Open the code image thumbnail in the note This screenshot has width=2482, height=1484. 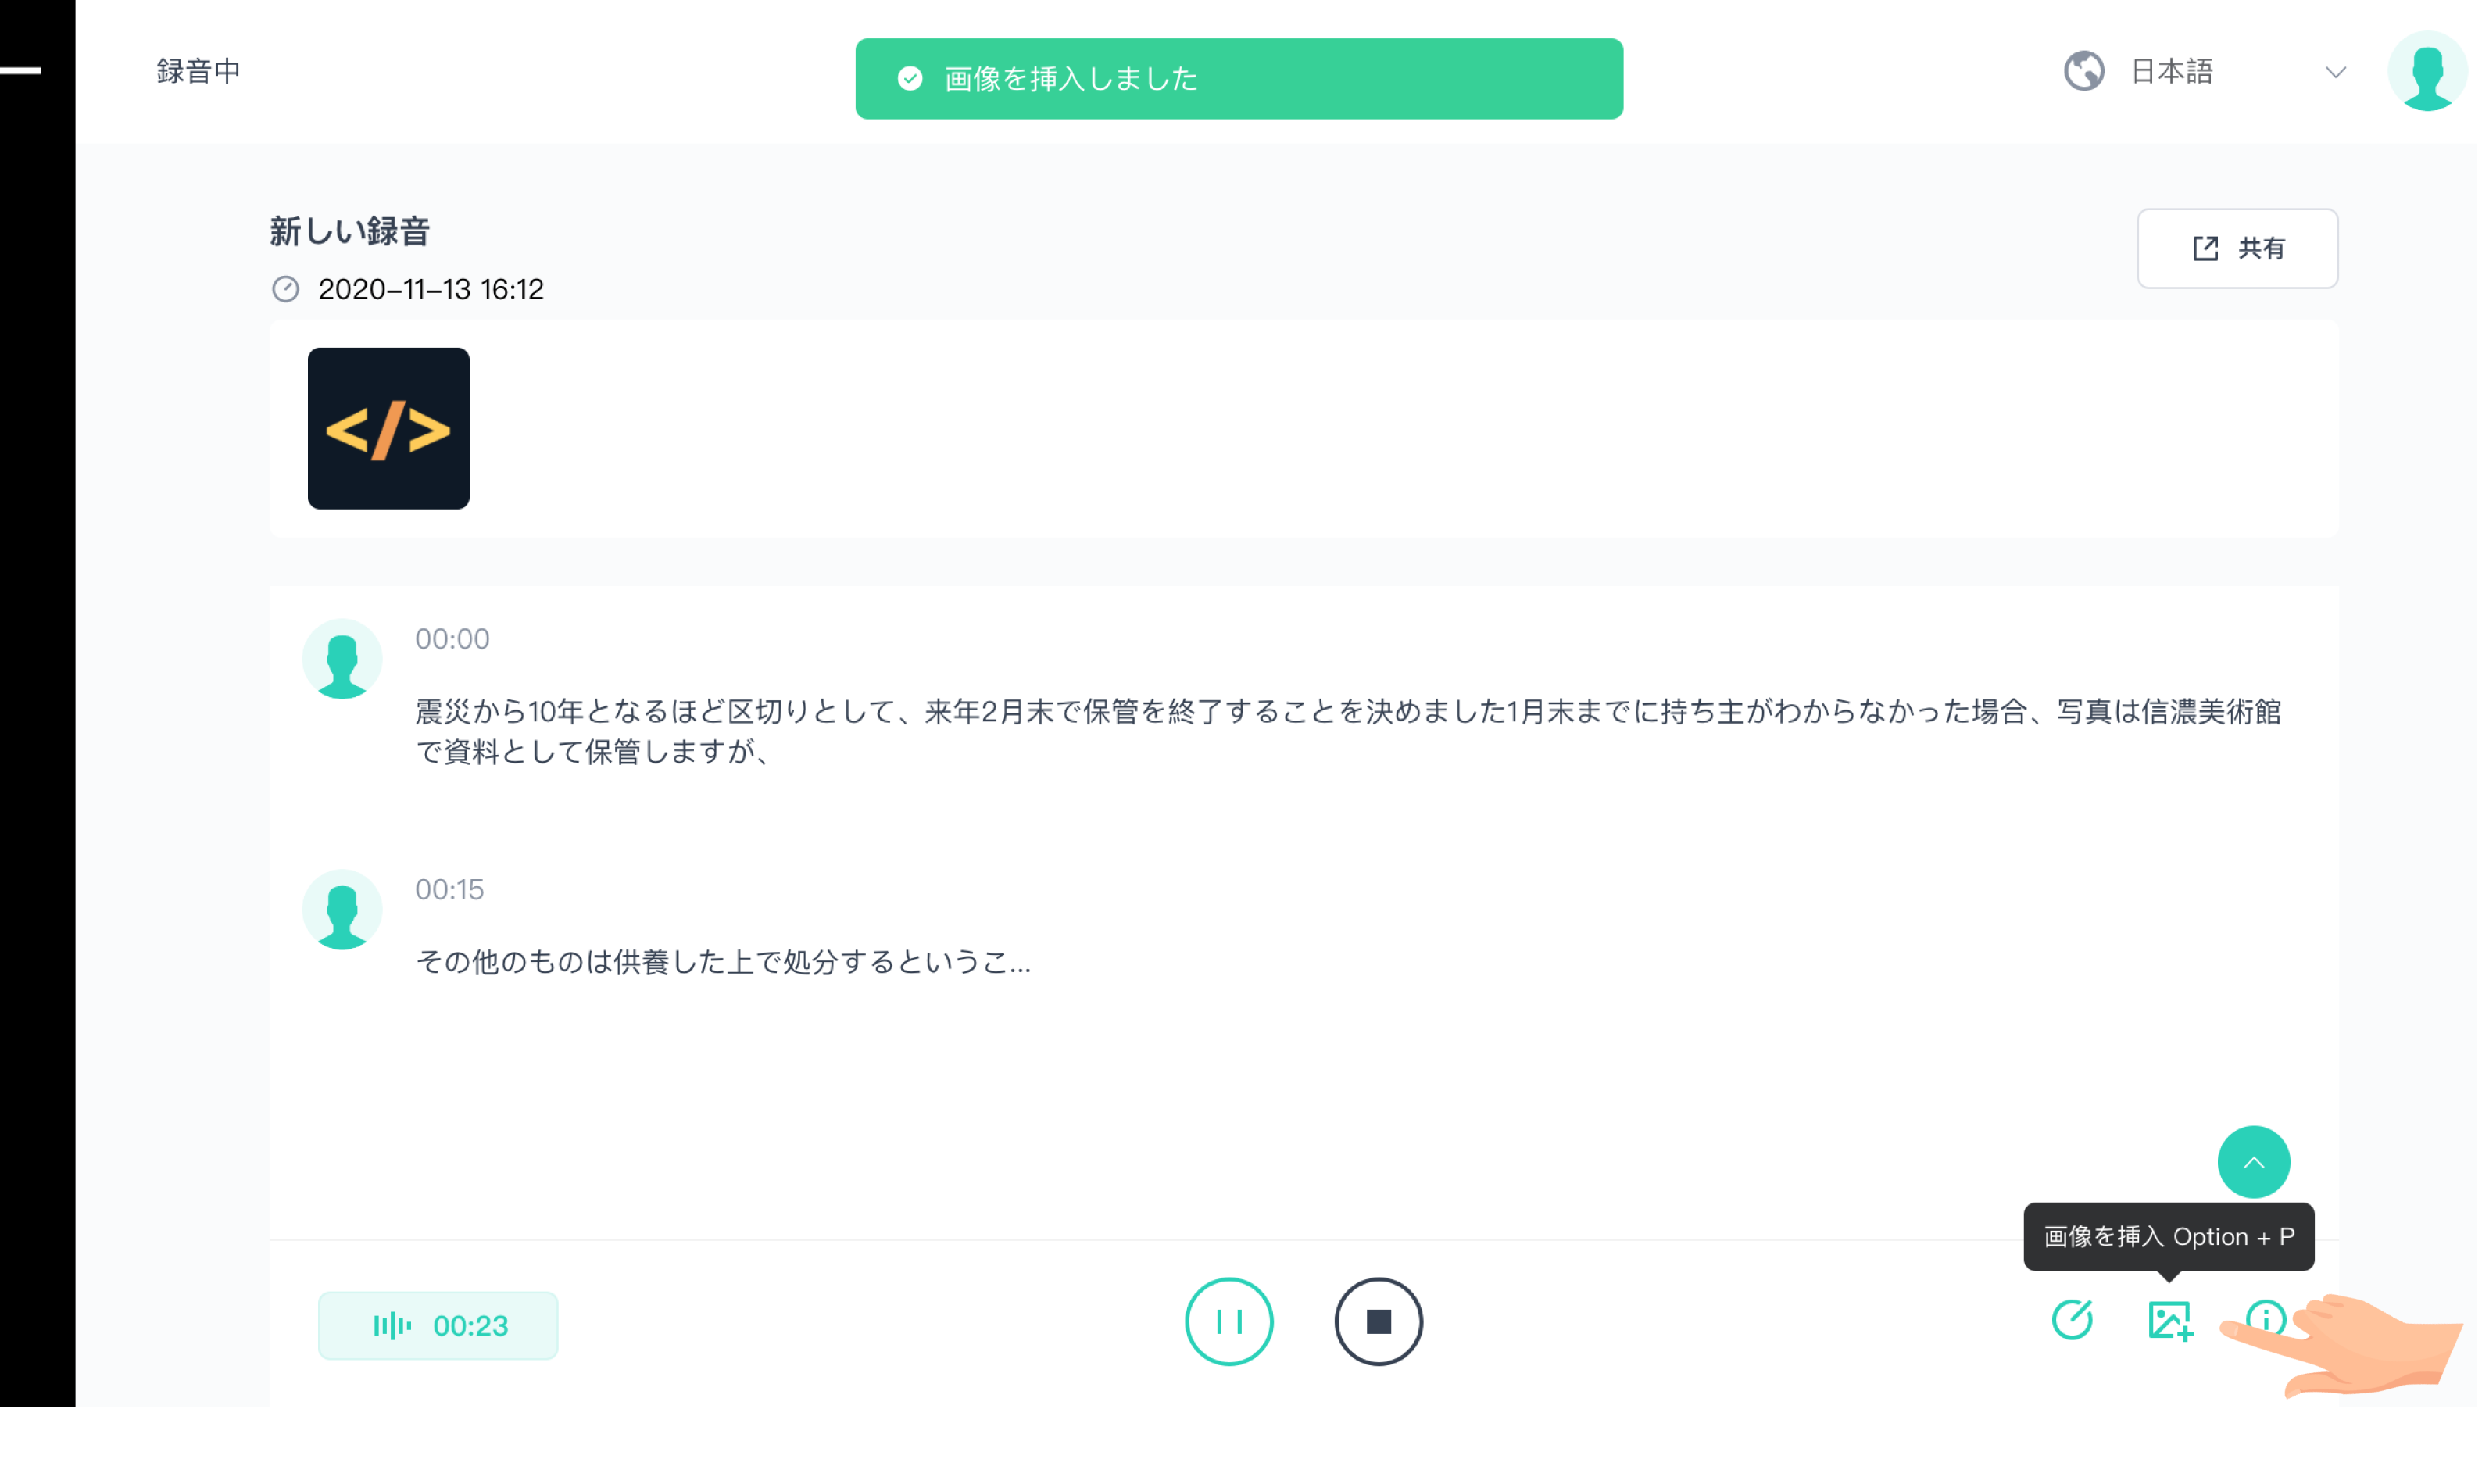388,428
